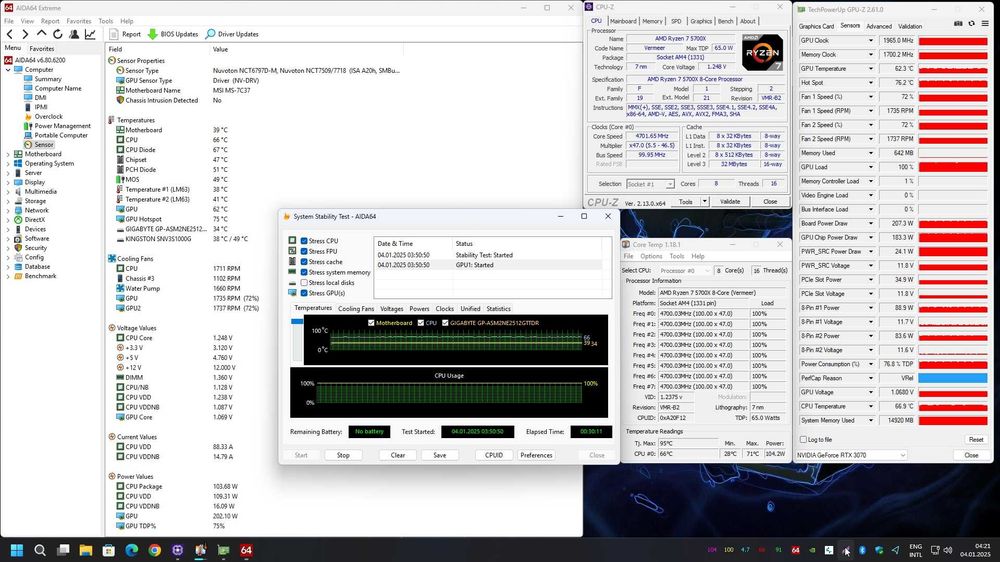The height and width of the screenshot is (562, 1000).
Task: Go forward using AIDA64 forward arrow
Action: click(25, 34)
